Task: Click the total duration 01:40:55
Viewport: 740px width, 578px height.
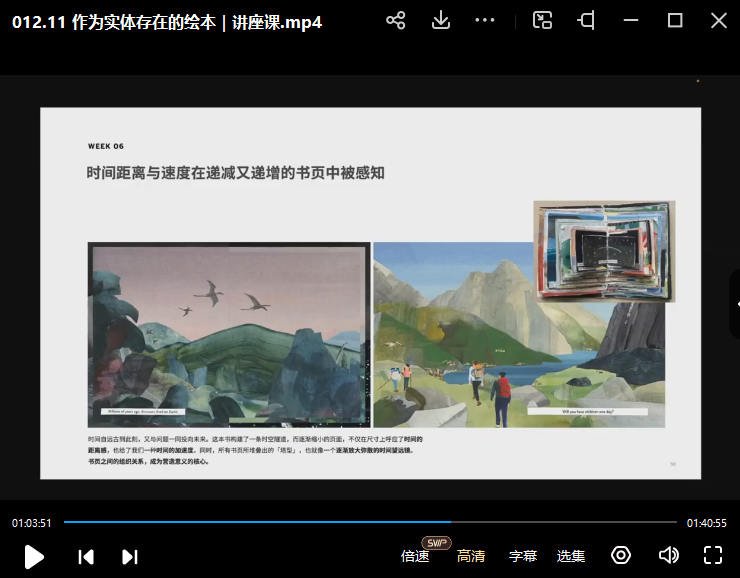Action: (706, 523)
